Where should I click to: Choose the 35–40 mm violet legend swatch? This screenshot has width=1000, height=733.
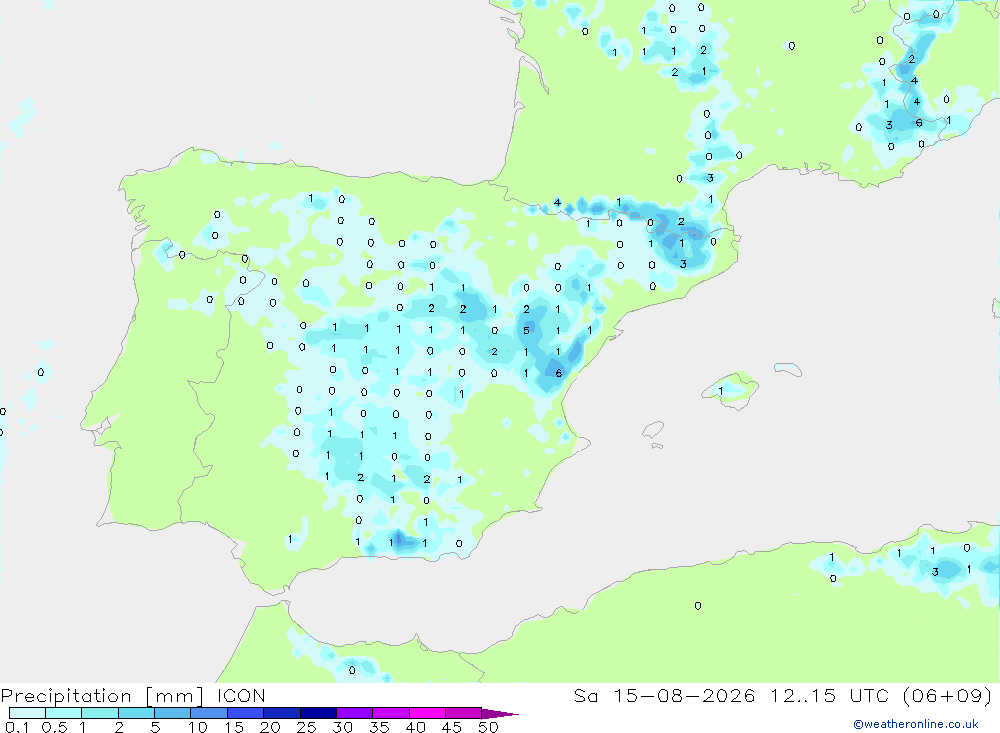click(x=390, y=713)
